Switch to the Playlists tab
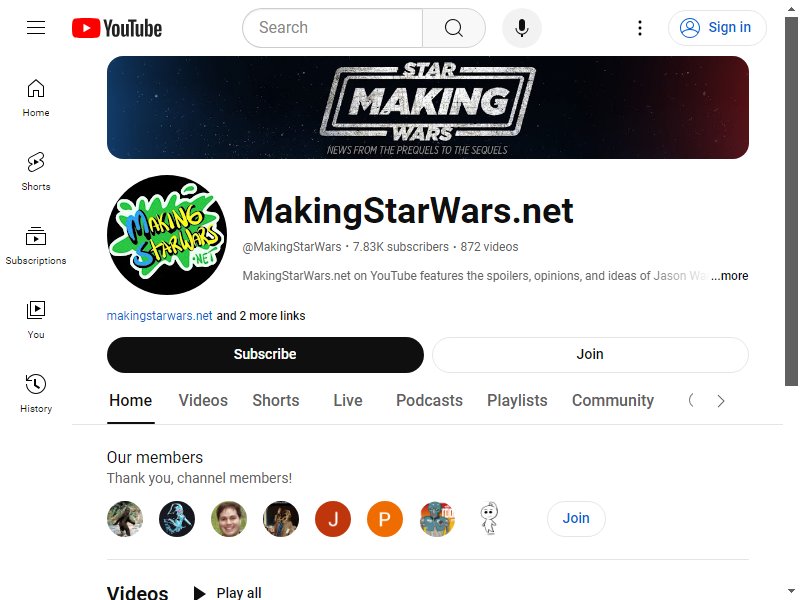This screenshot has width=800, height=600. tap(517, 401)
